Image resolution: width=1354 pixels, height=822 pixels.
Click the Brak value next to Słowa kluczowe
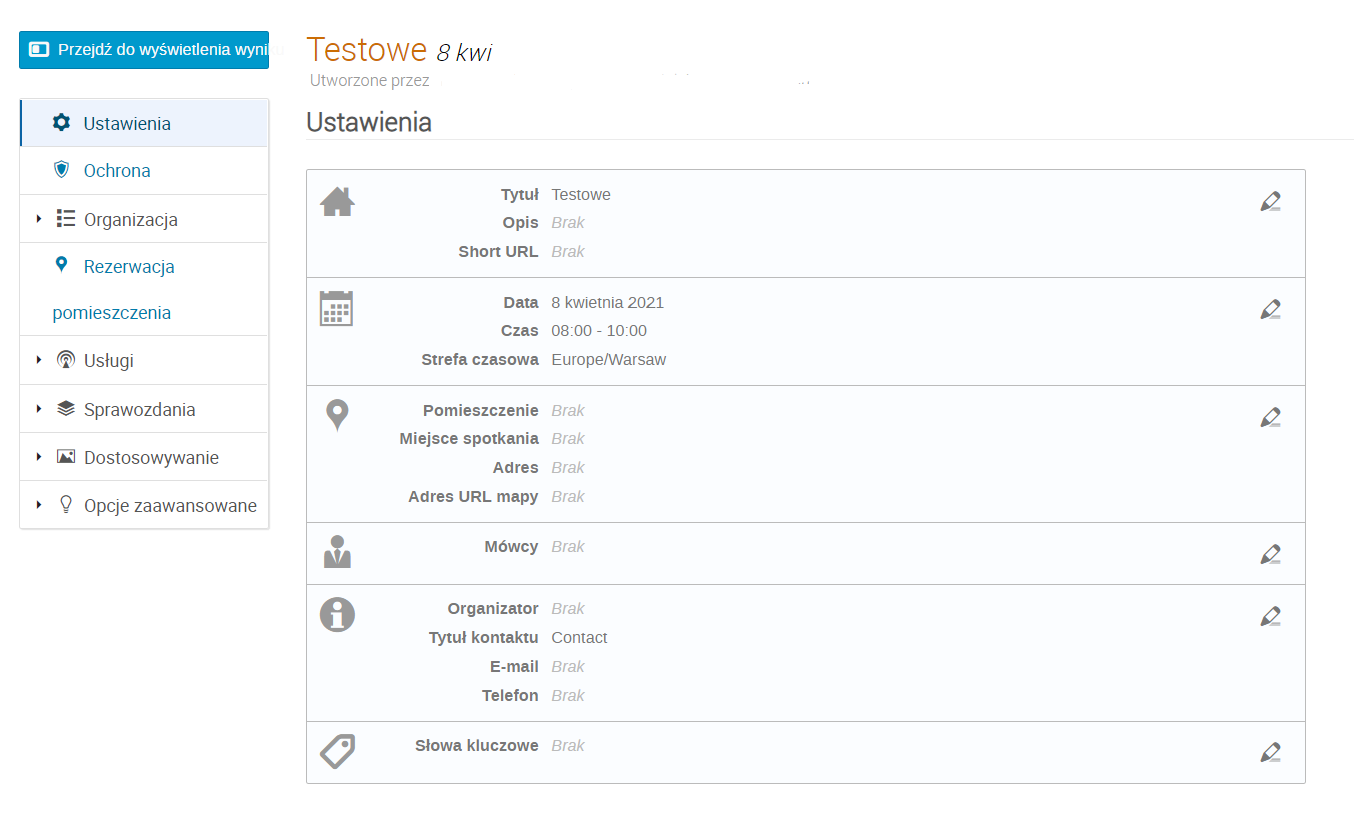coord(568,745)
